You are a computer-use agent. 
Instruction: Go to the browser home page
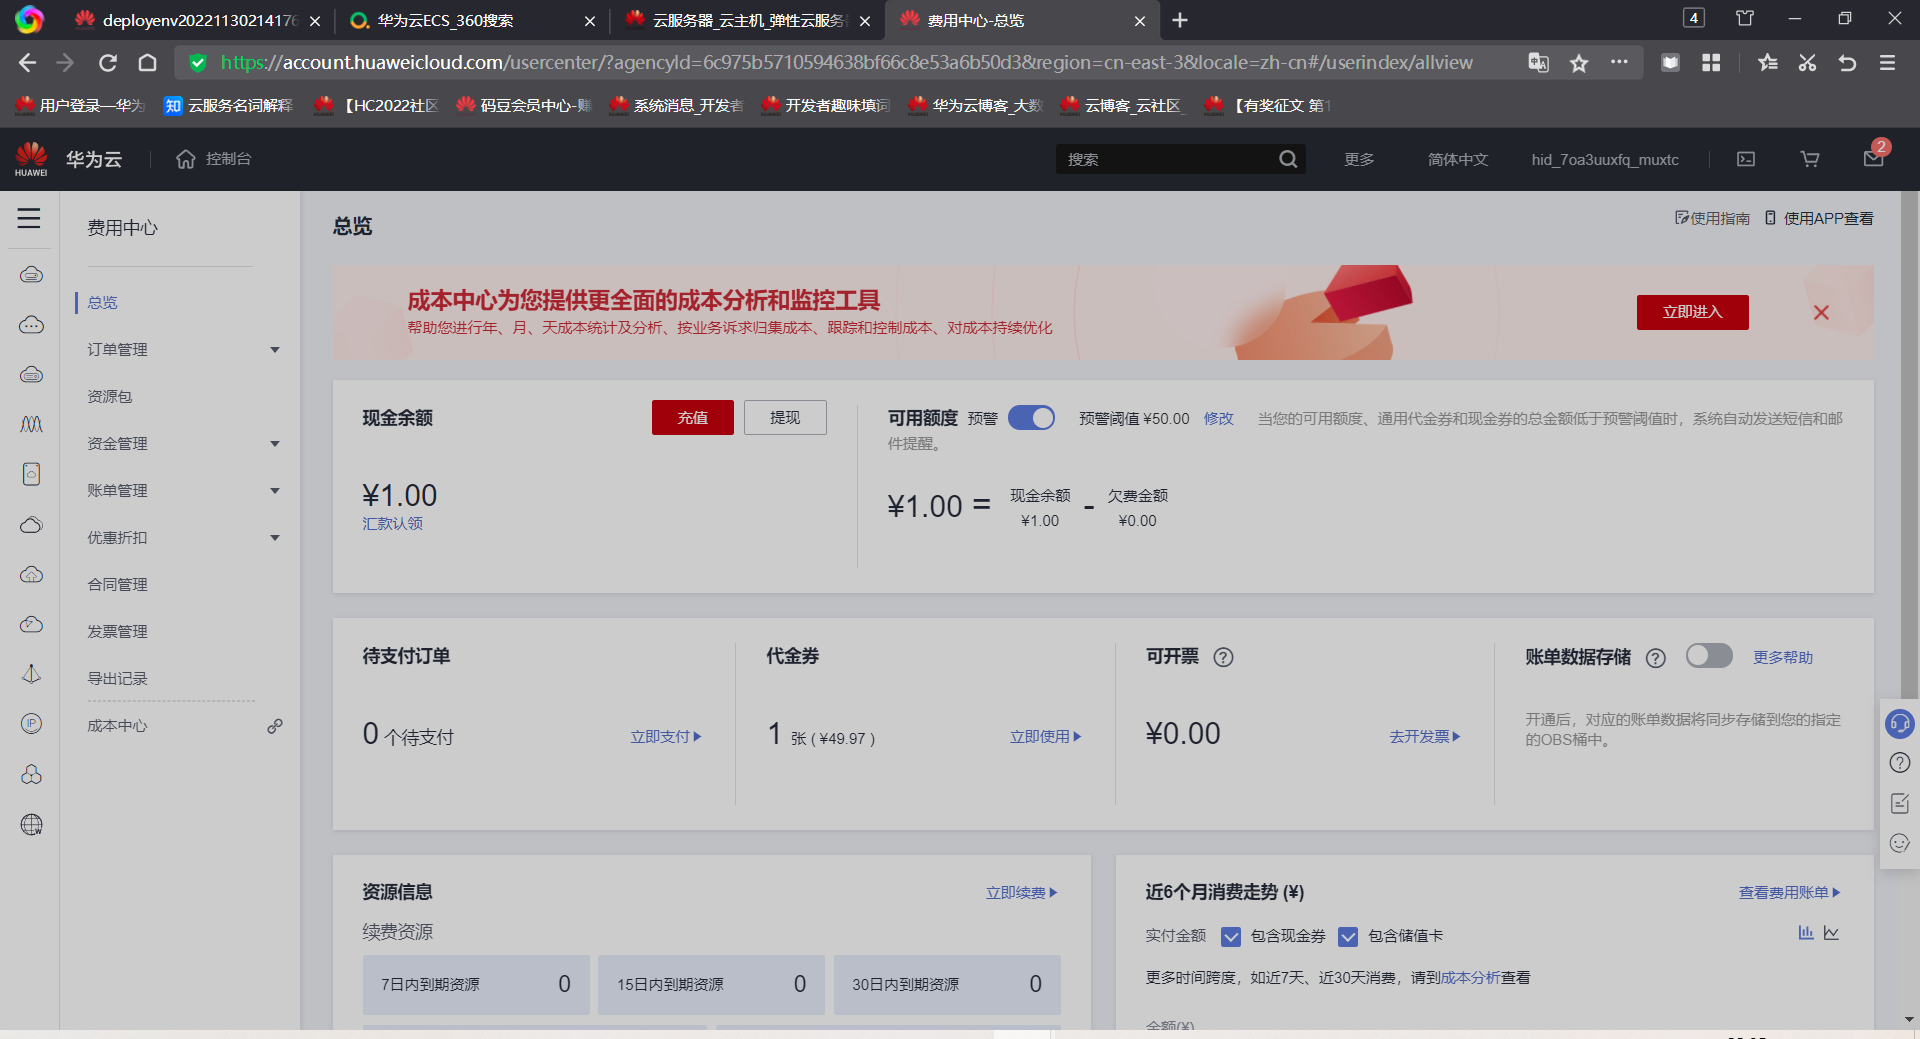[147, 63]
